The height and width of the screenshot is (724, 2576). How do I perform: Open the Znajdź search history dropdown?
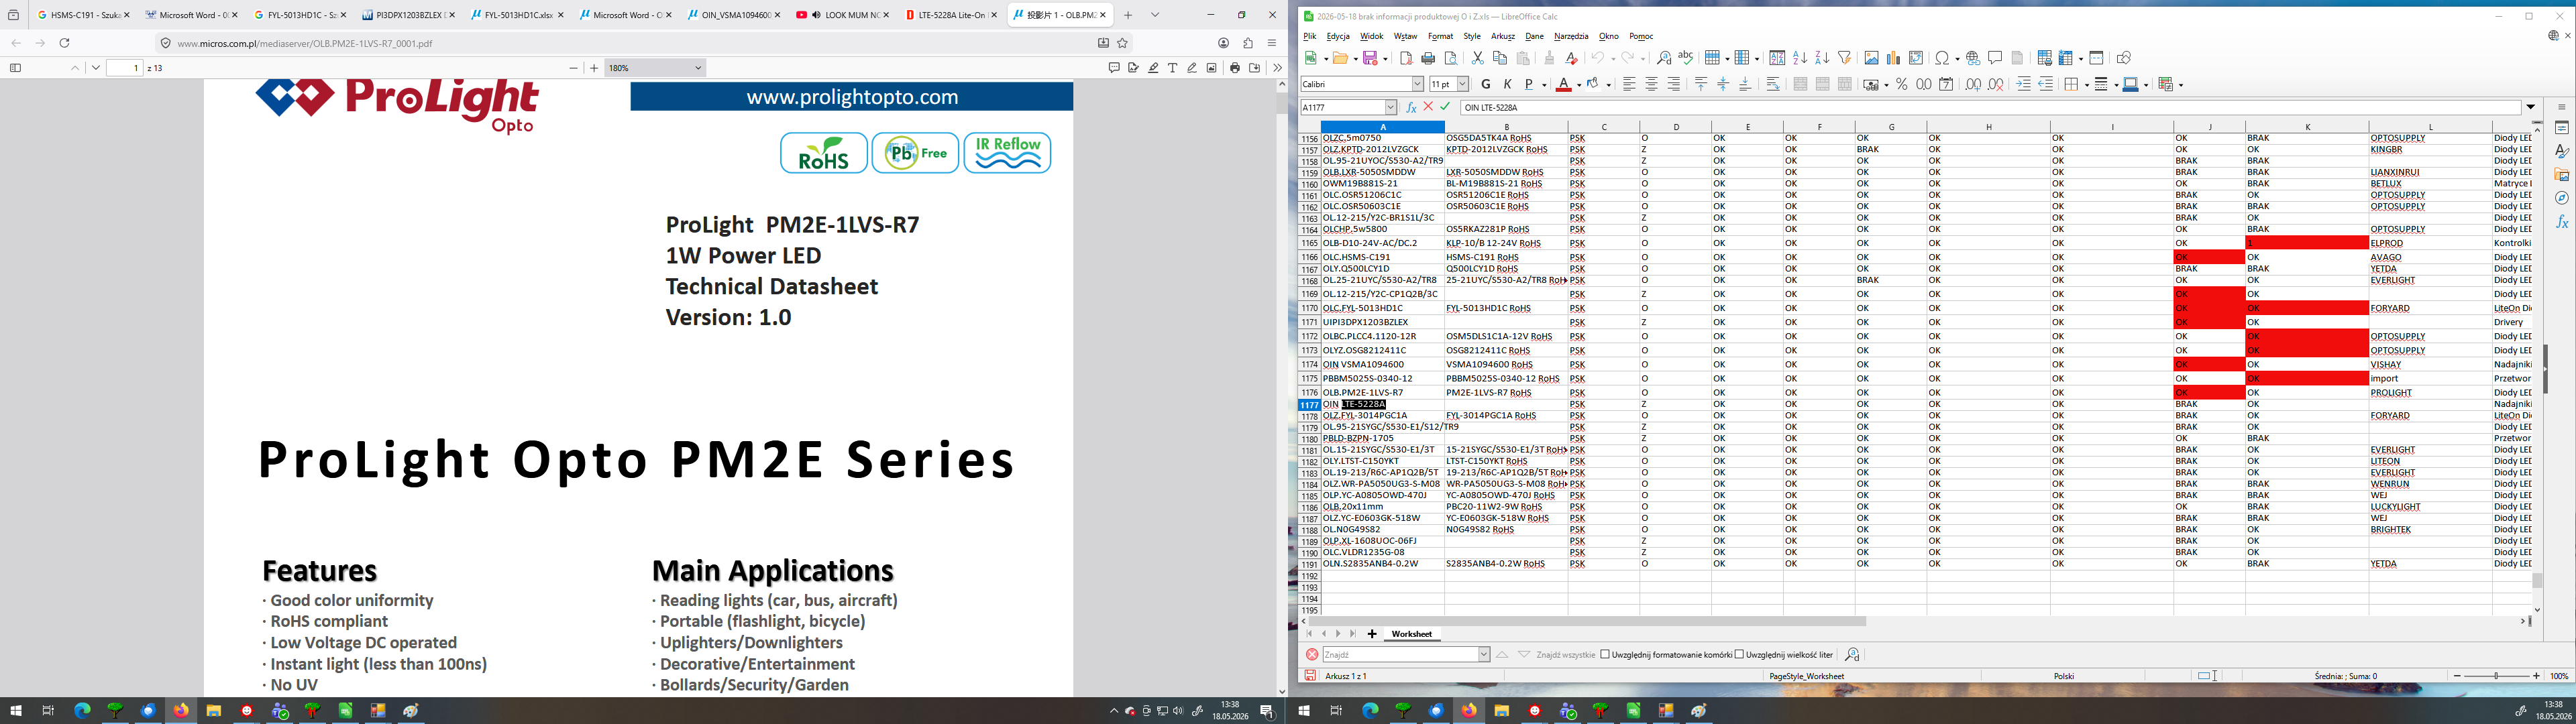(x=1483, y=655)
